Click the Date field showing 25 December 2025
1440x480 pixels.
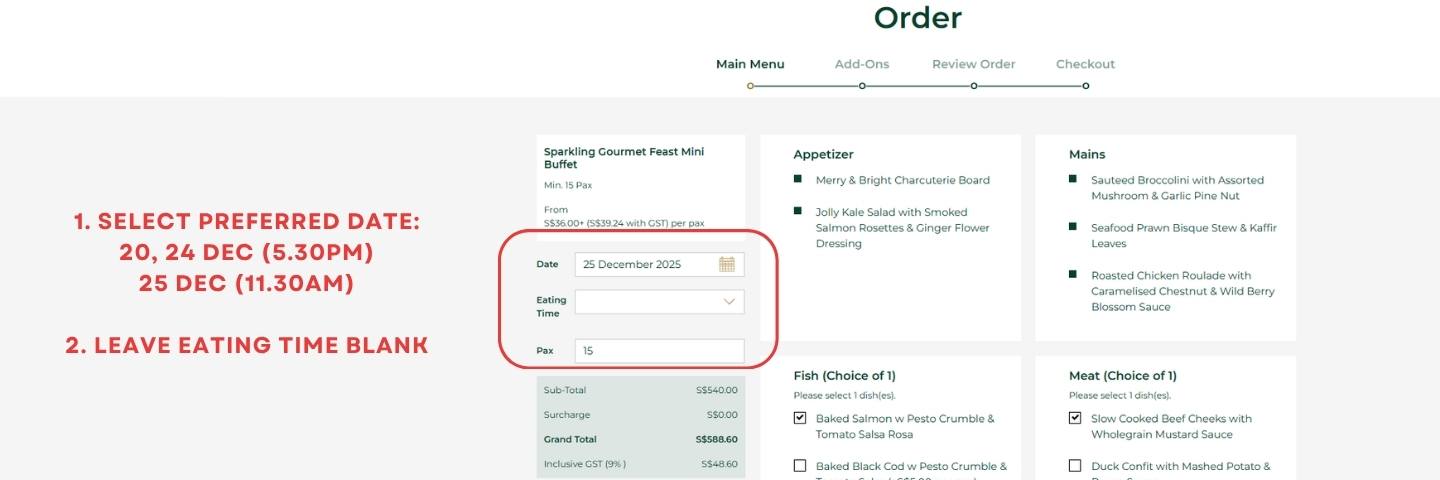tap(645, 265)
